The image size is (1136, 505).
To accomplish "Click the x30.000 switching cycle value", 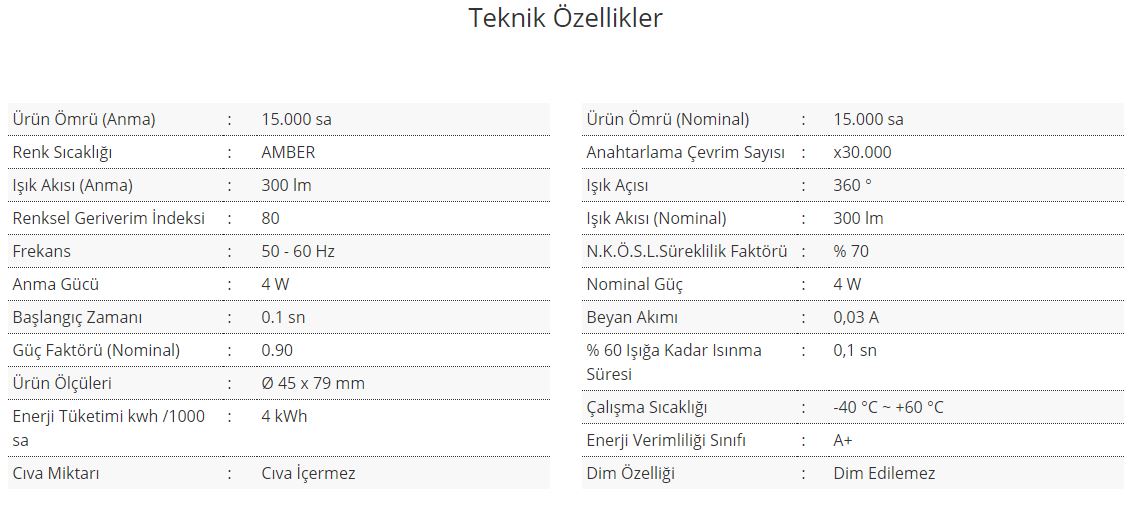I will click(x=862, y=152).
